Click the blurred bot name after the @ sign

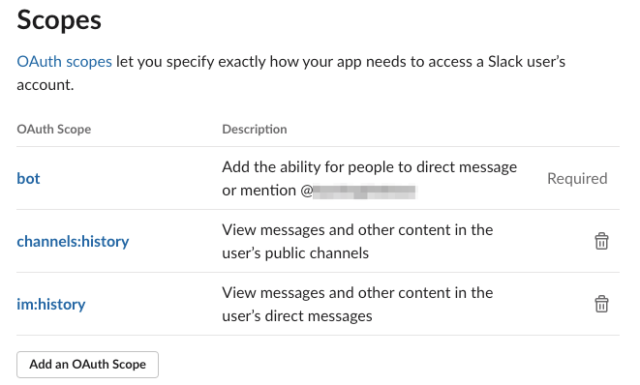click(364, 191)
